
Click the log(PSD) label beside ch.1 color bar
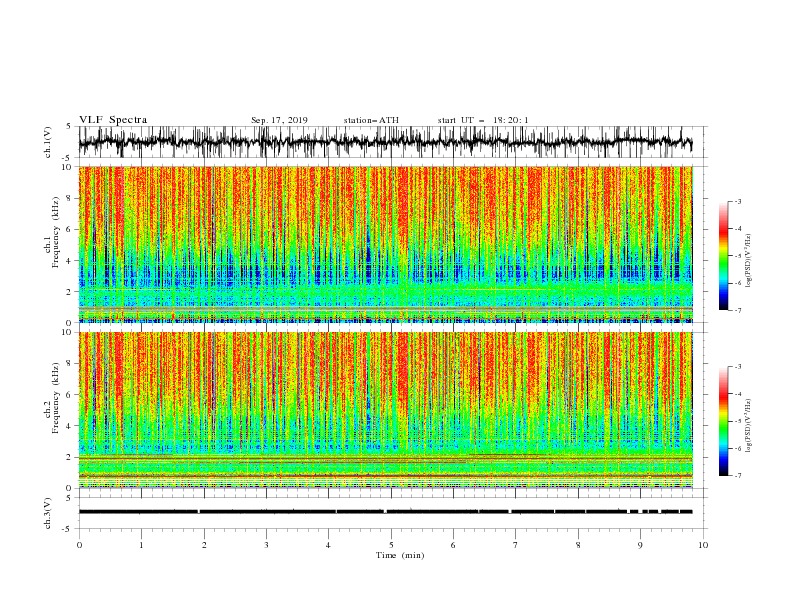[749, 261]
